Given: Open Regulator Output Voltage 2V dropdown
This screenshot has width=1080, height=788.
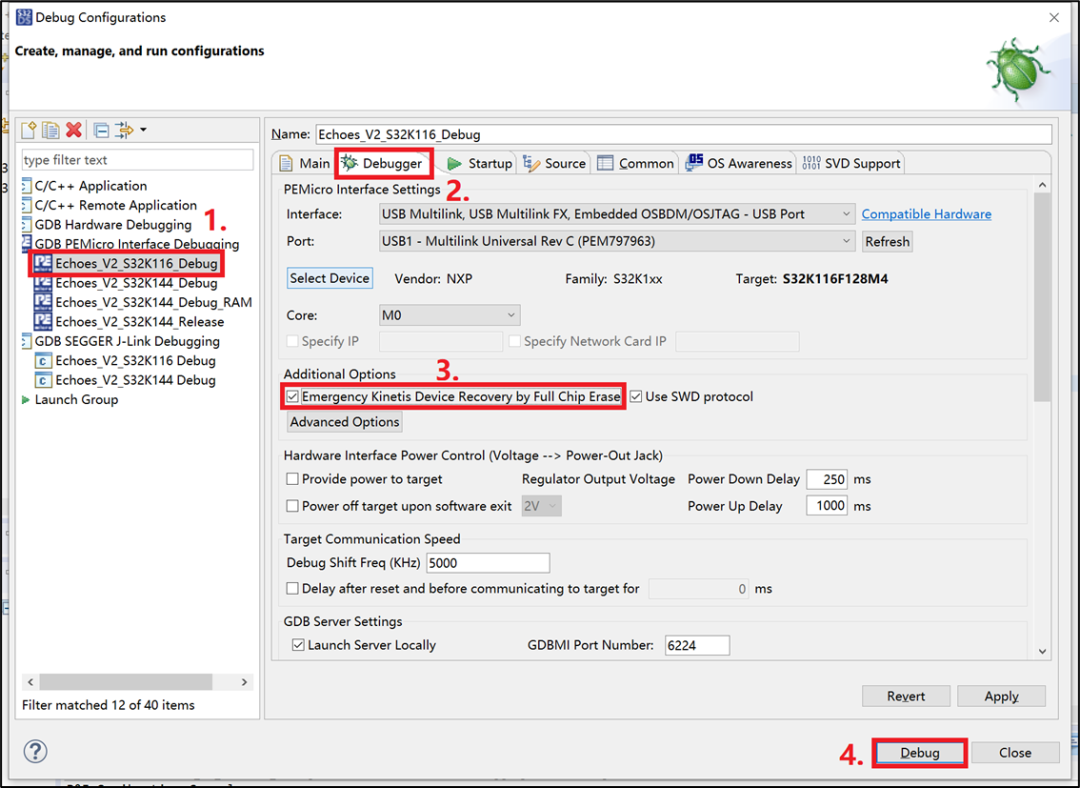Looking at the screenshot, I should pyautogui.click(x=541, y=506).
